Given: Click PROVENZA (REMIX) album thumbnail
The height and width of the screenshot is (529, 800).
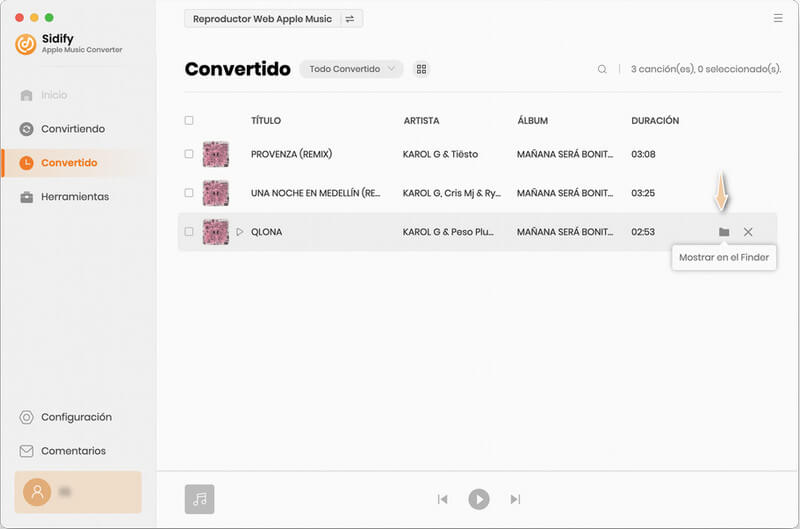Looking at the screenshot, I should coord(216,154).
